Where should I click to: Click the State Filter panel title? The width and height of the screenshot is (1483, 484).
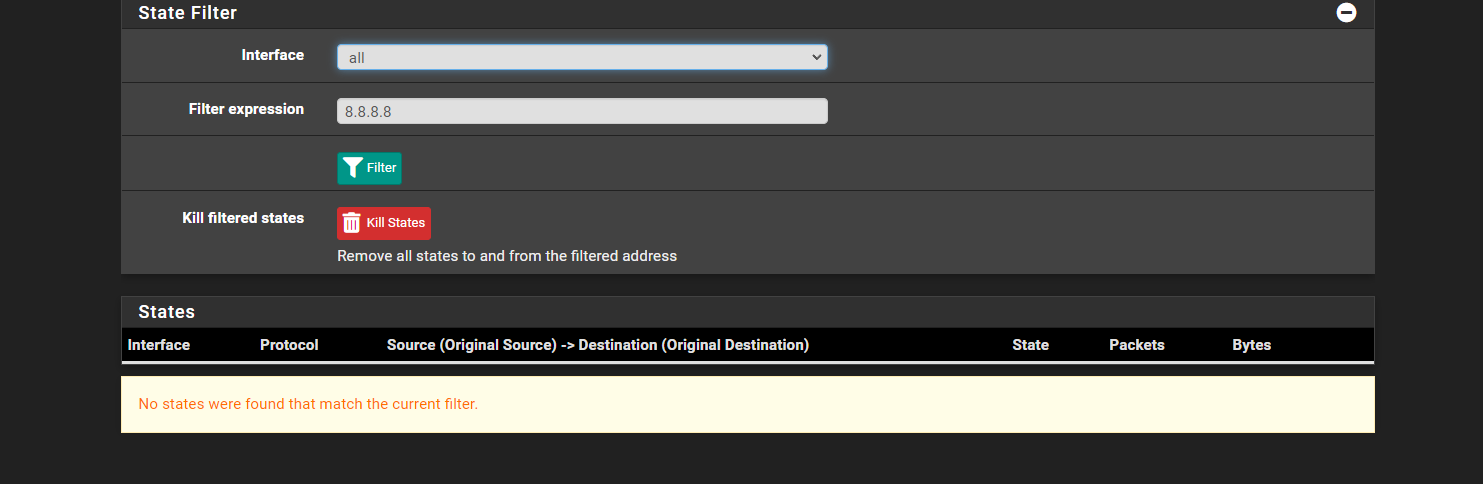[x=188, y=13]
